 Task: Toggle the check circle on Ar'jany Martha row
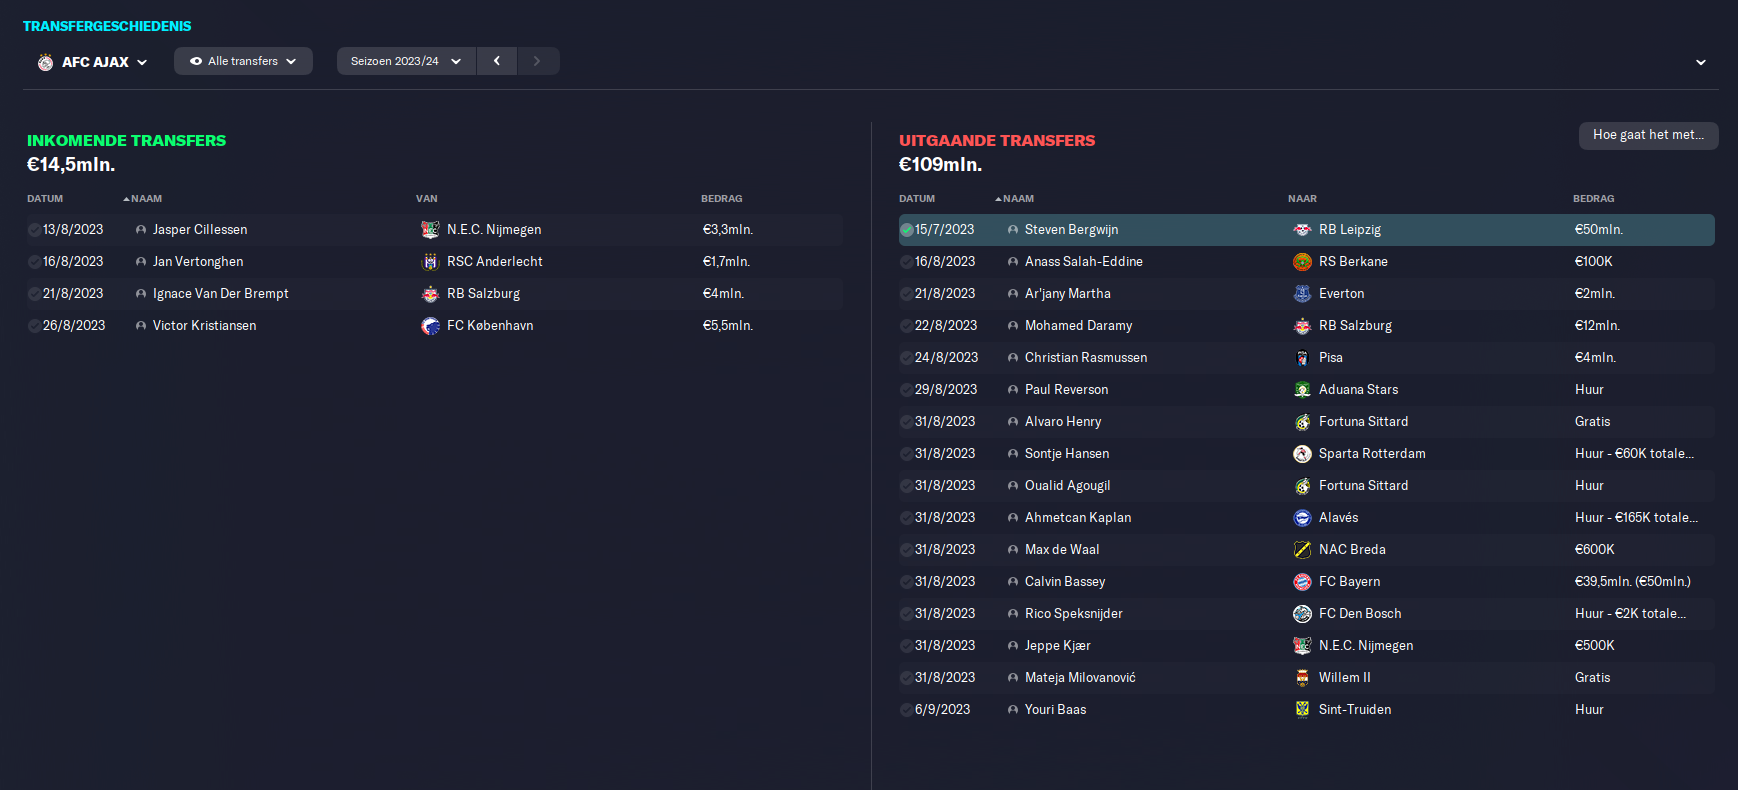pyautogui.click(x=906, y=294)
